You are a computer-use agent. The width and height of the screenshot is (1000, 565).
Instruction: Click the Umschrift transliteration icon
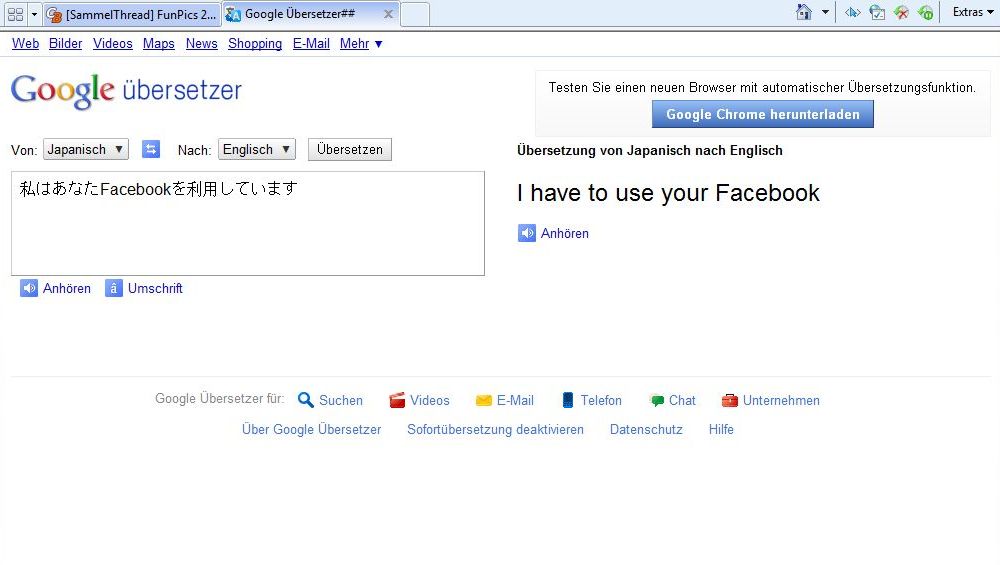(114, 288)
